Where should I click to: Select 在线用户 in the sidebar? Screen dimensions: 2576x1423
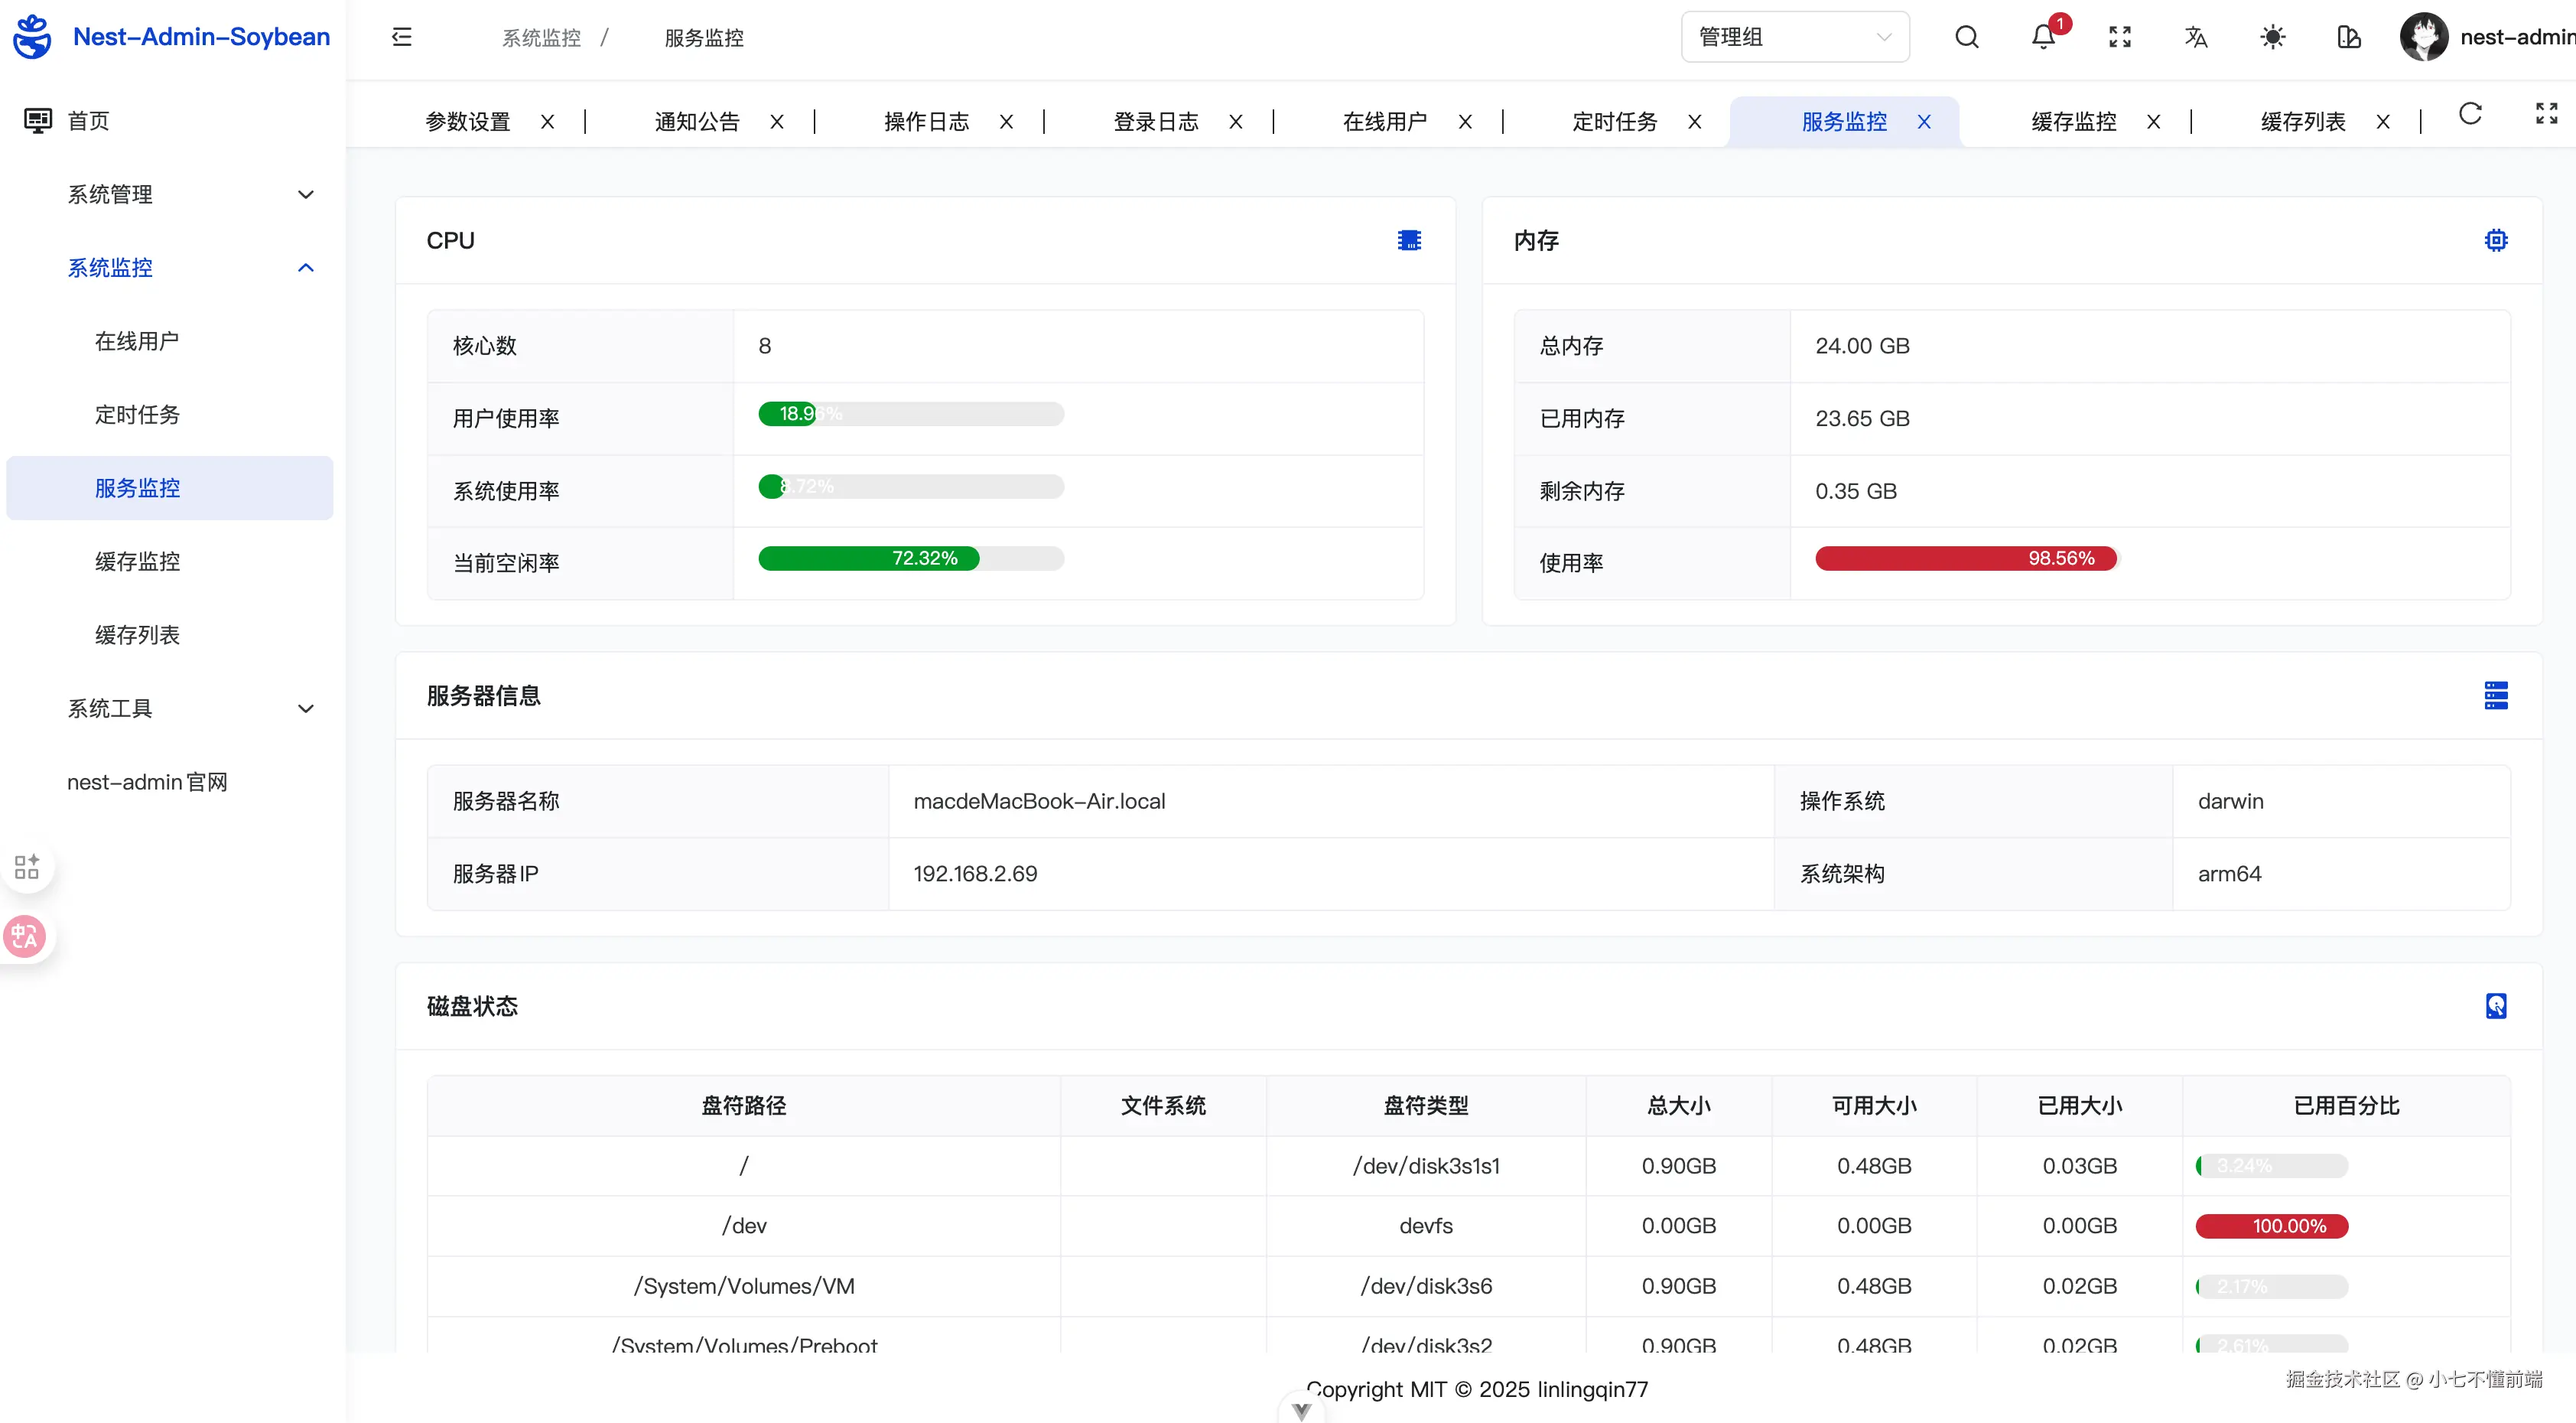click(137, 341)
